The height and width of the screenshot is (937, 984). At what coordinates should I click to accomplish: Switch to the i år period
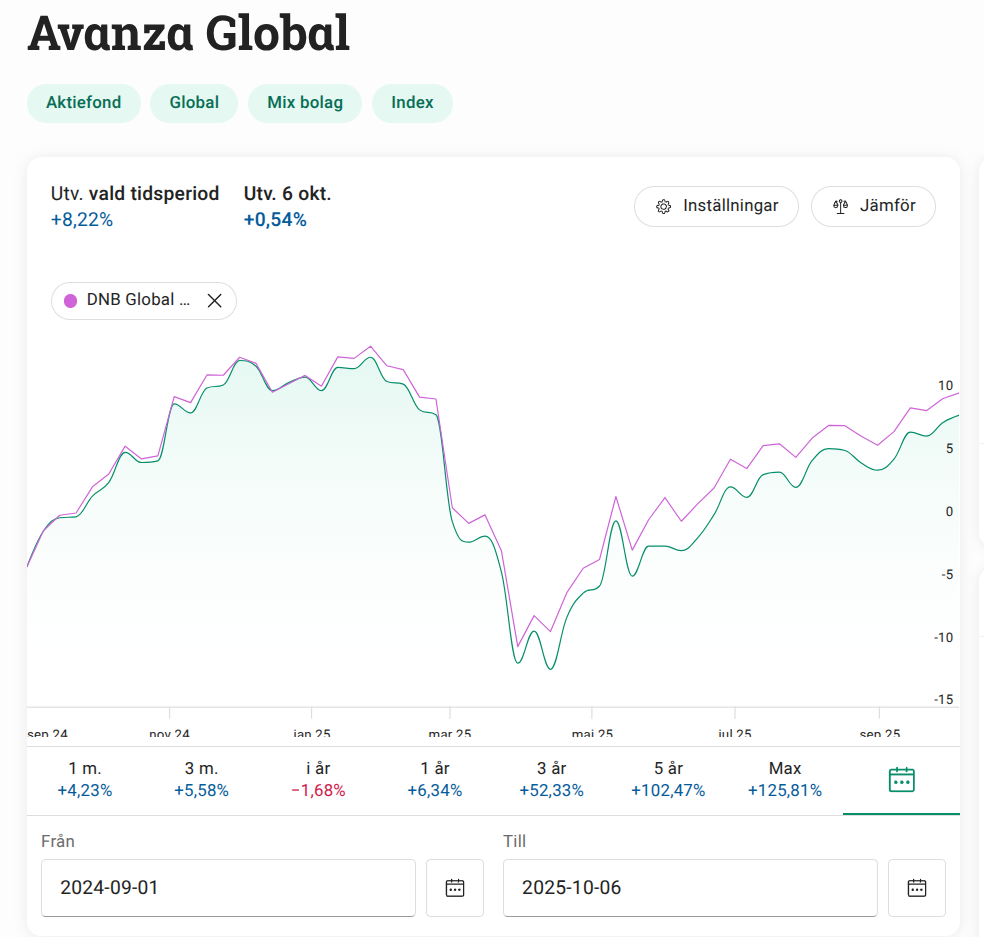[318, 779]
